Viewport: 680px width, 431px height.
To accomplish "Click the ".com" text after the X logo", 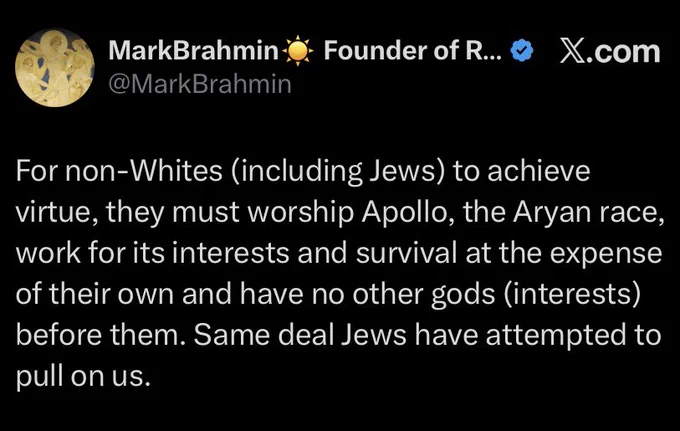I will tap(624, 52).
